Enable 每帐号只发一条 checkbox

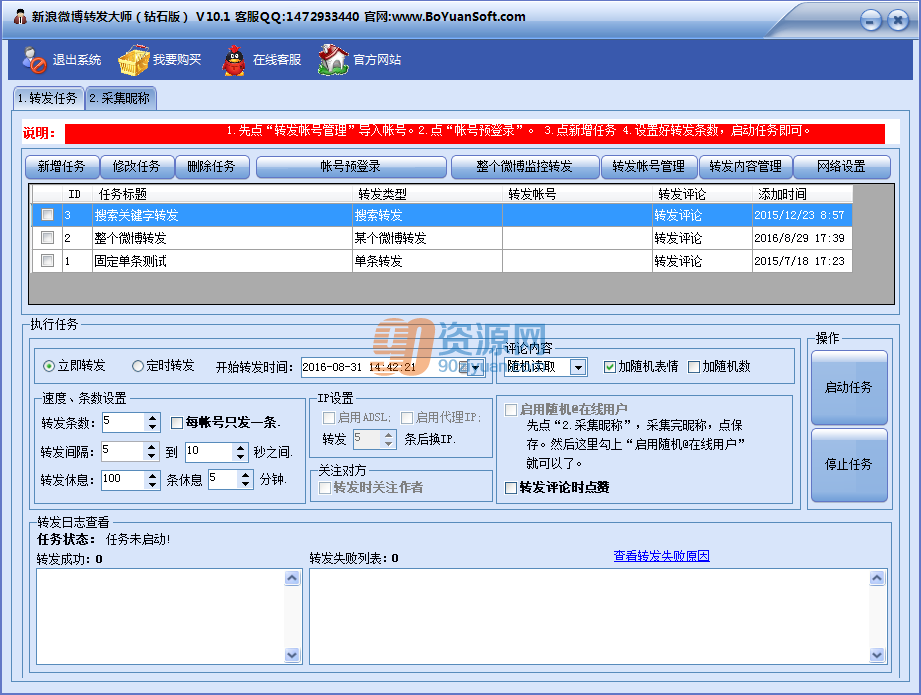(x=176, y=422)
